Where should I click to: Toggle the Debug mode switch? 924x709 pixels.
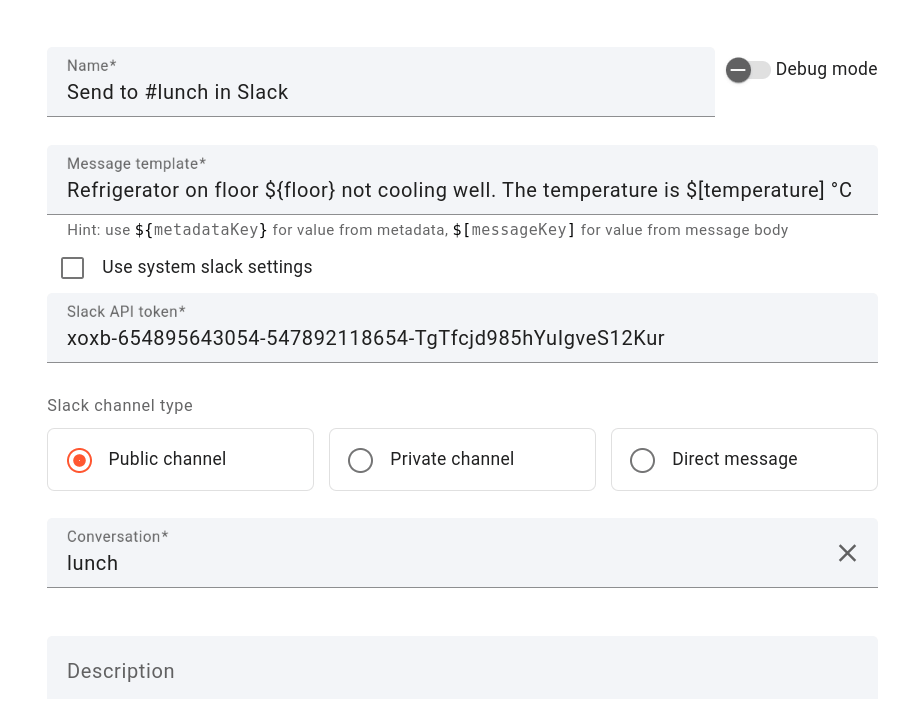[747, 70]
